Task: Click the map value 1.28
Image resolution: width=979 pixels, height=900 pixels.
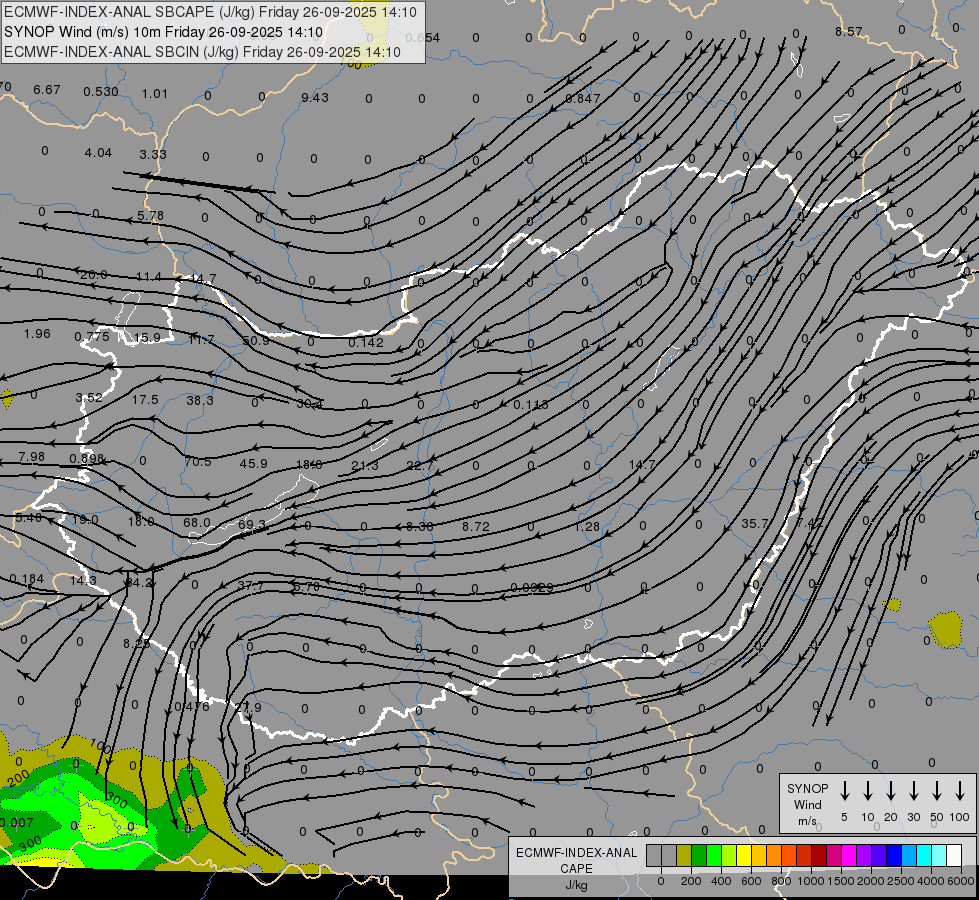Action: (587, 527)
